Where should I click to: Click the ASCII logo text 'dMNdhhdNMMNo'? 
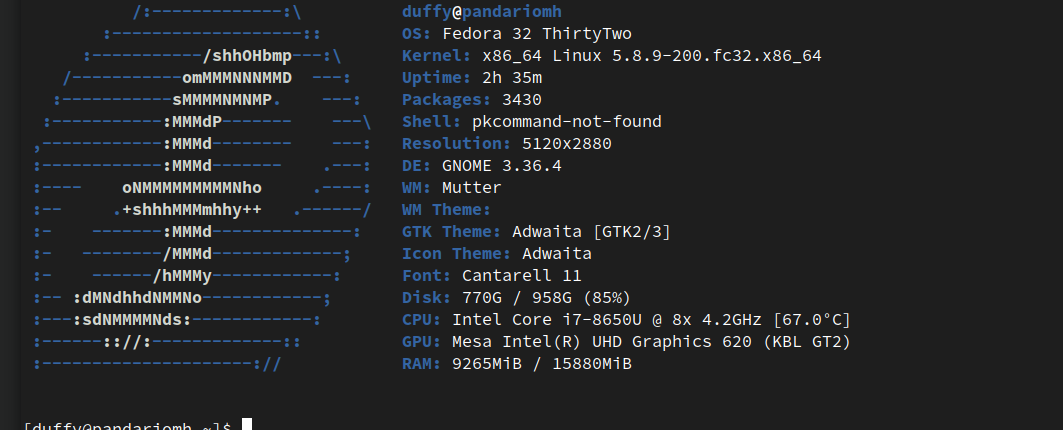142,298
